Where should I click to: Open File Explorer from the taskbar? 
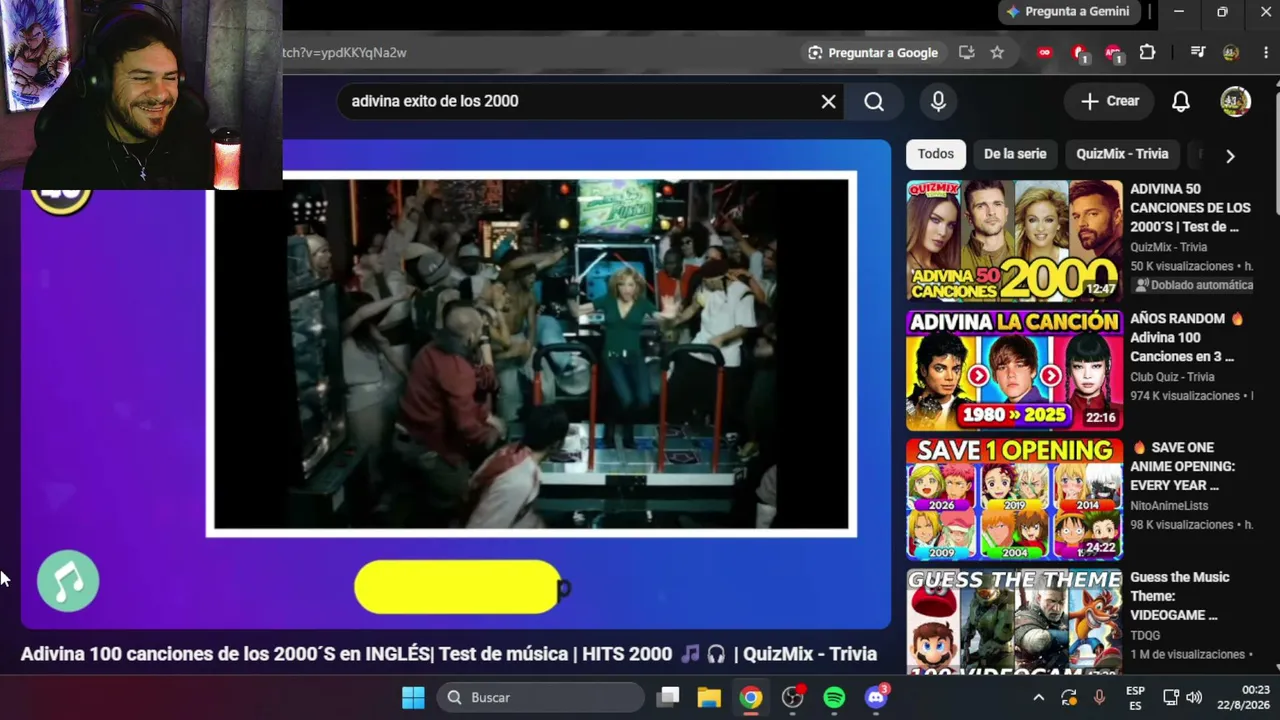(709, 697)
